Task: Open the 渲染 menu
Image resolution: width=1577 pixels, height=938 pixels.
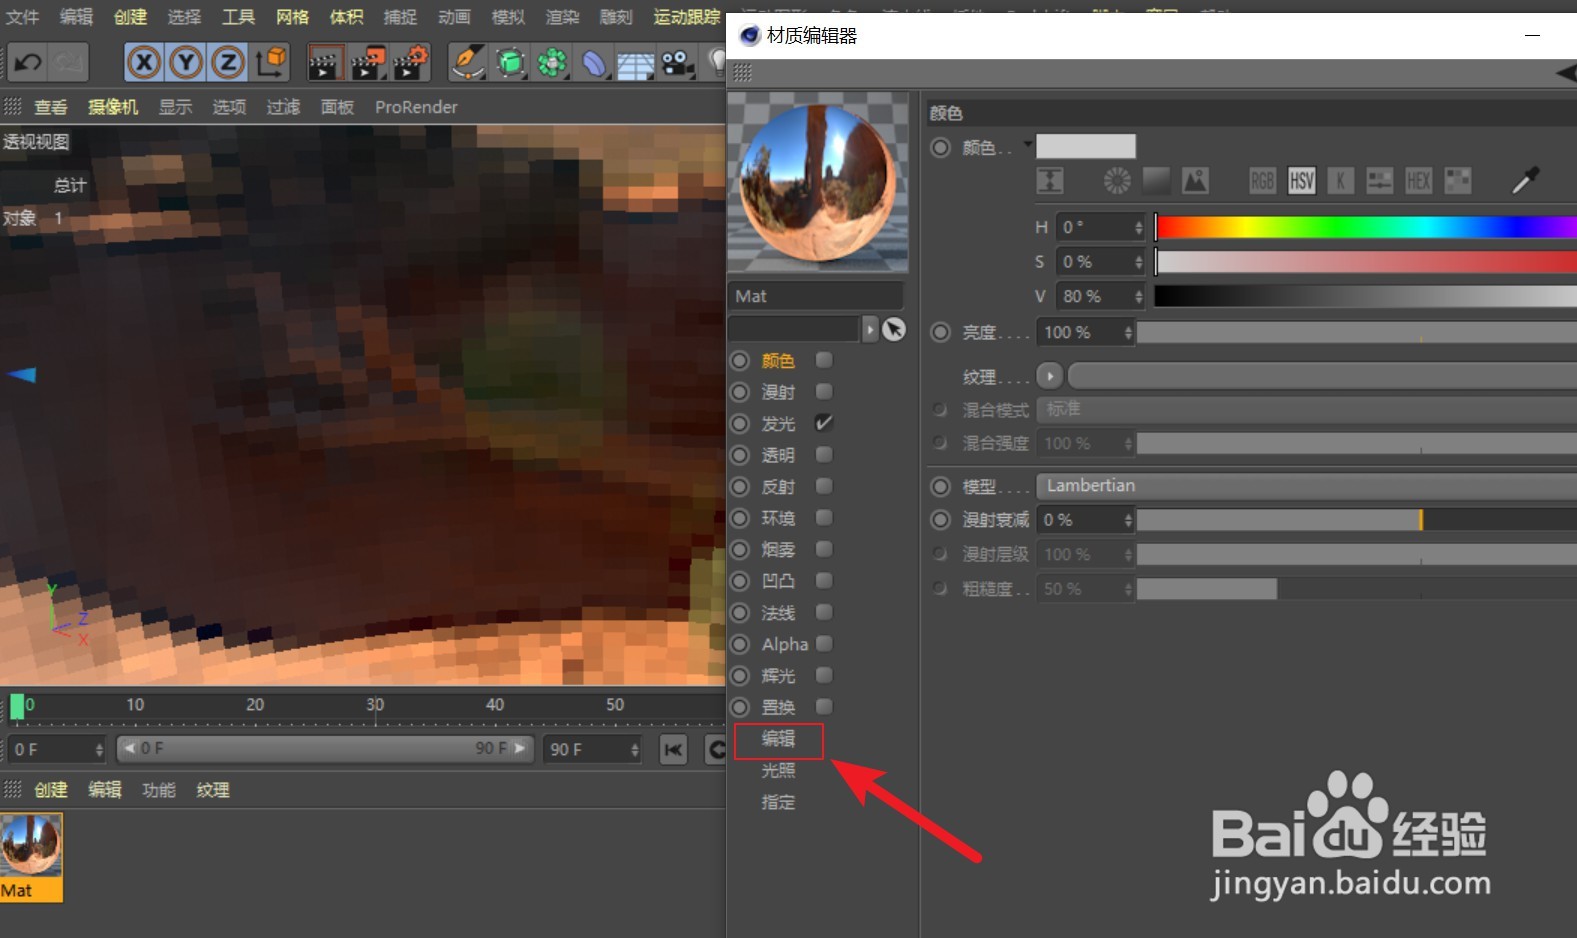Action: tap(562, 17)
